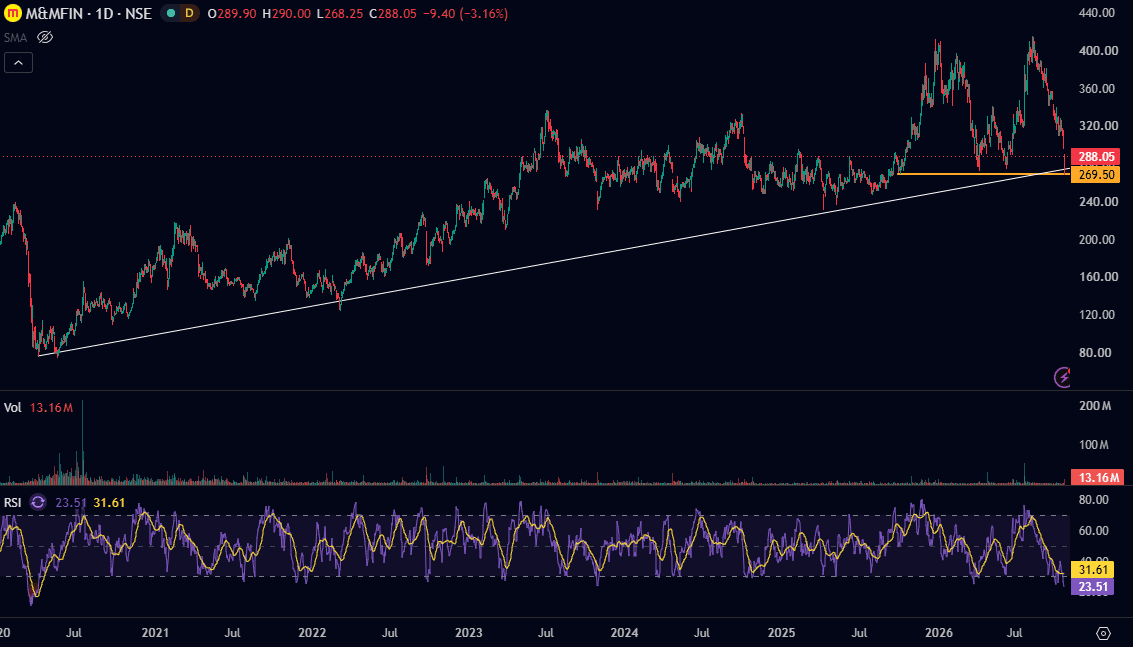Select the yellow horizontal support line

pyautogui.click(x=983, y=173)
